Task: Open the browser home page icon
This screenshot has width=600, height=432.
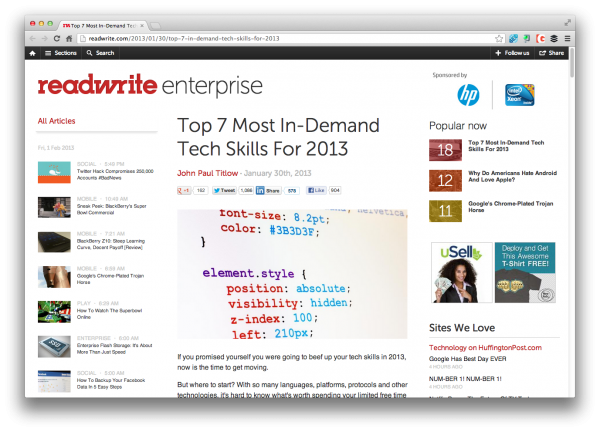Action: pos(69,39)
